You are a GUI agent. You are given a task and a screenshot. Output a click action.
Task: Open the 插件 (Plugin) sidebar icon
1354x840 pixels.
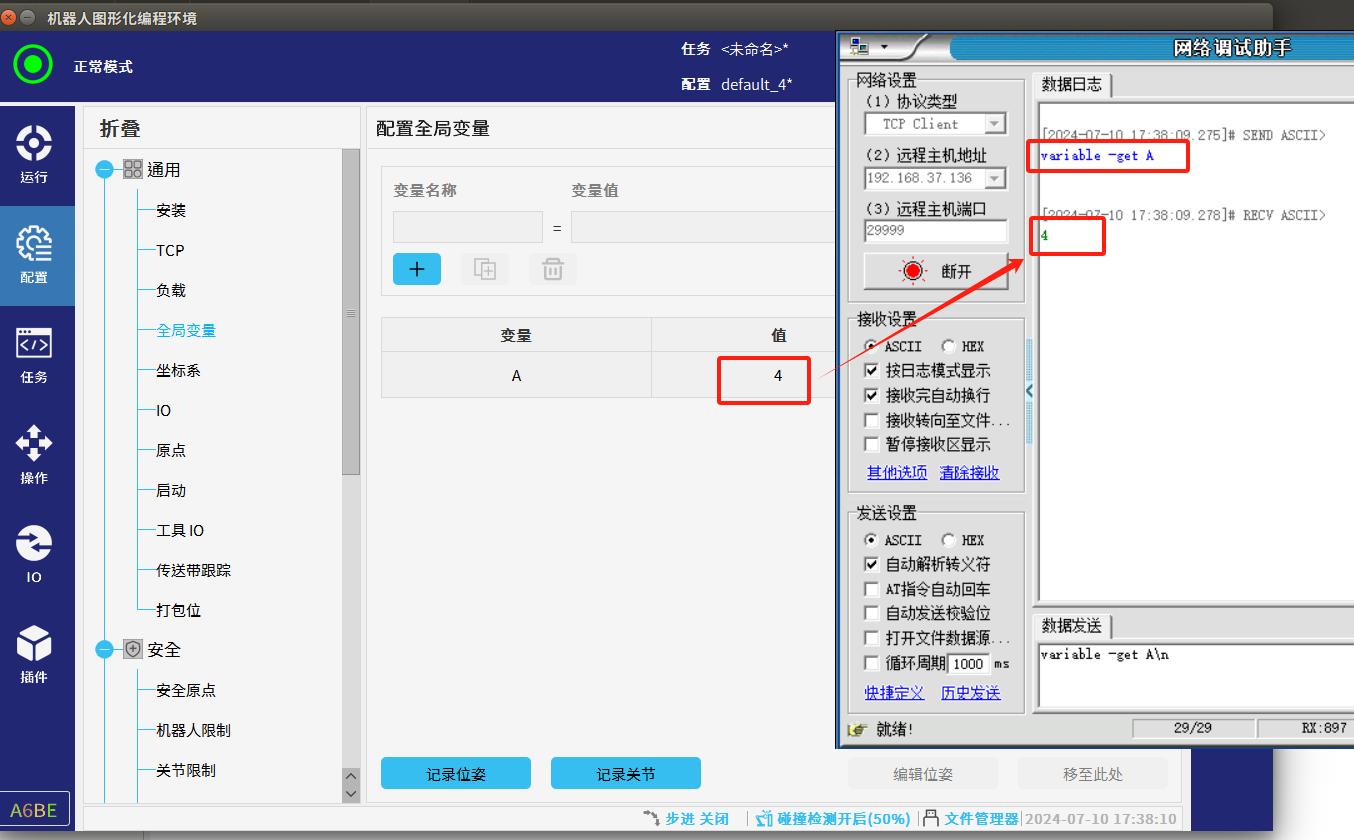click(x=34, y=655)
